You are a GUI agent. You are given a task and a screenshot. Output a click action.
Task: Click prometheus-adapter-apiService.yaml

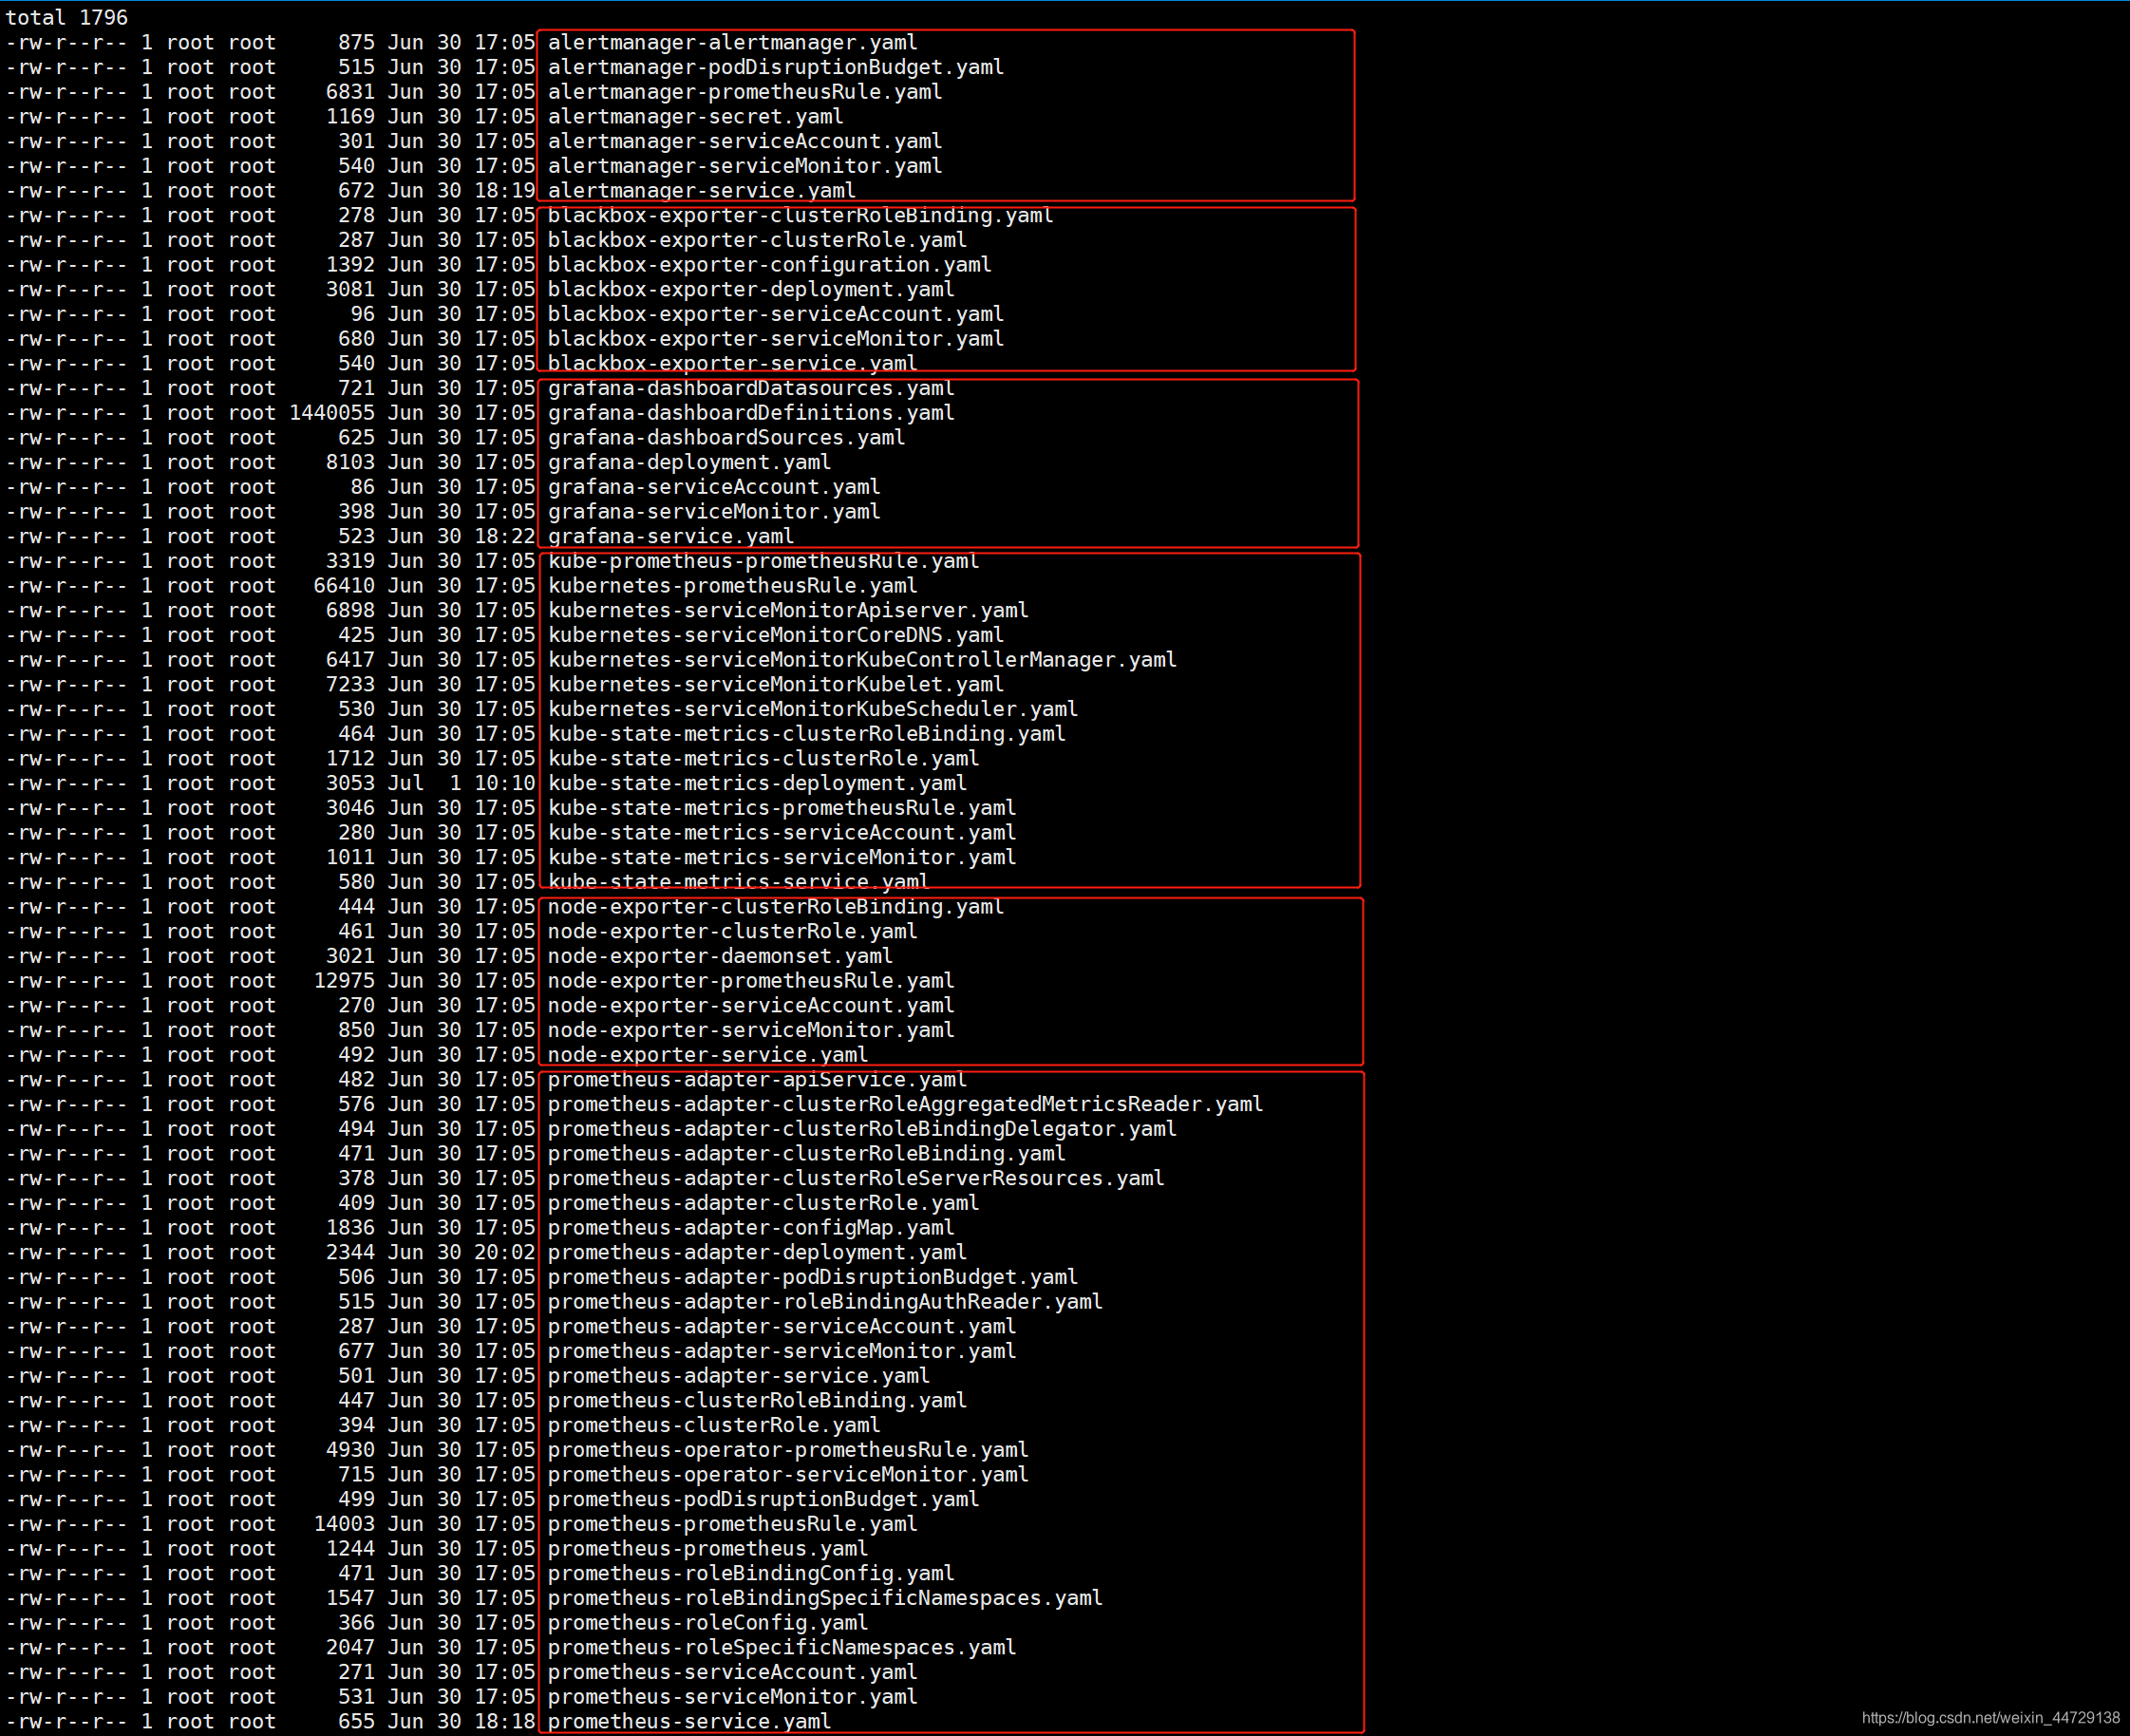(x=757, y=1079)
